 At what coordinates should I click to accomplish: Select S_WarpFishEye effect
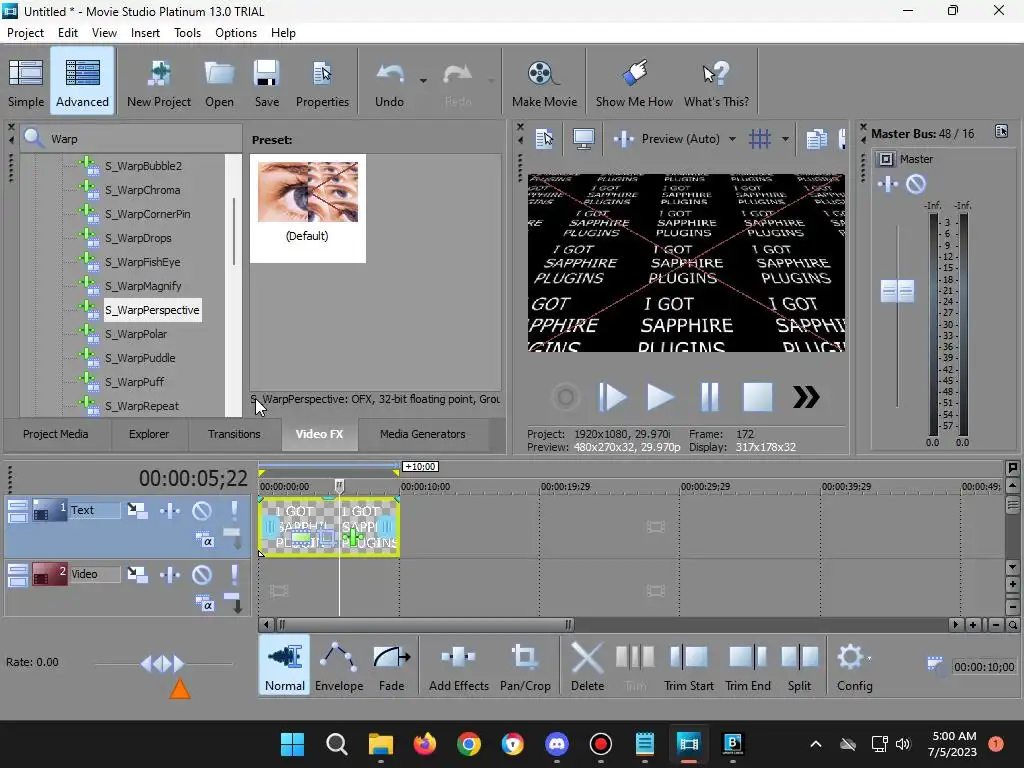point(142,262)
